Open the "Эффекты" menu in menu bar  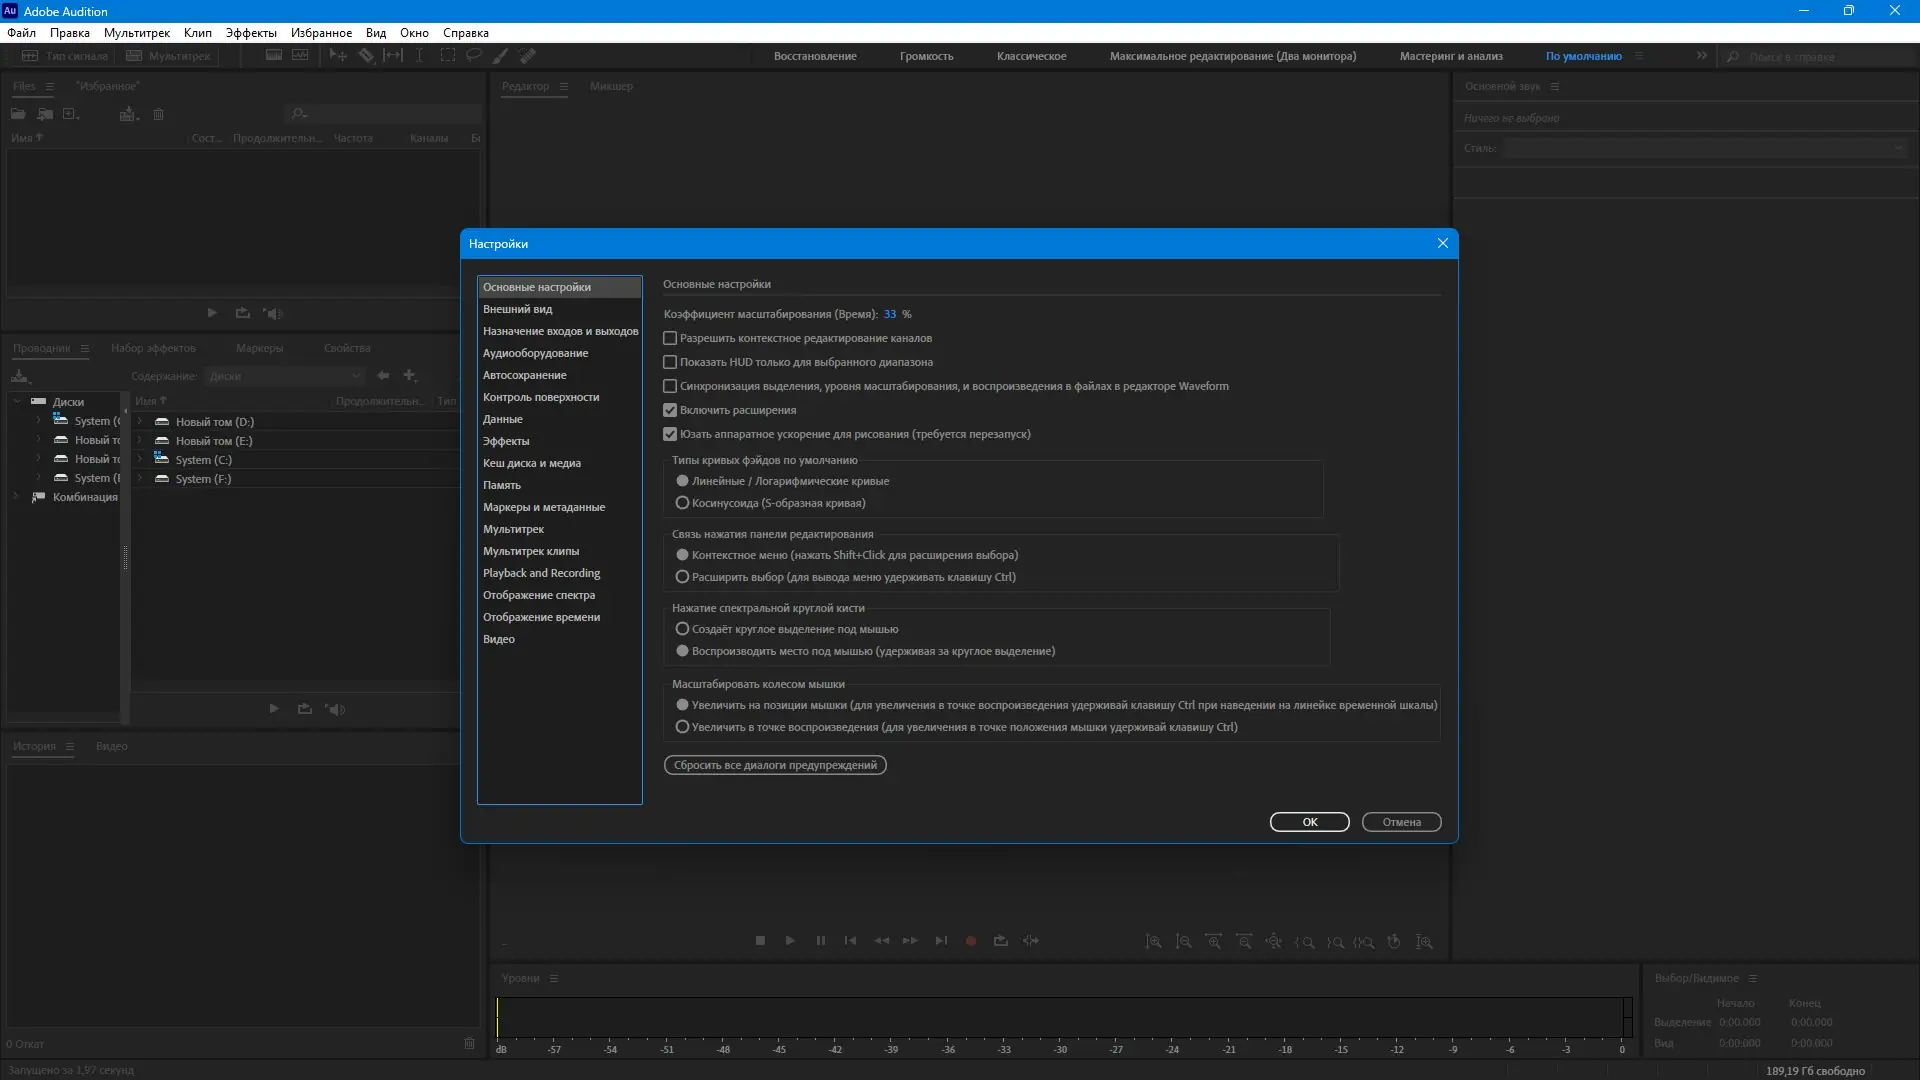(x=251, y=33)
